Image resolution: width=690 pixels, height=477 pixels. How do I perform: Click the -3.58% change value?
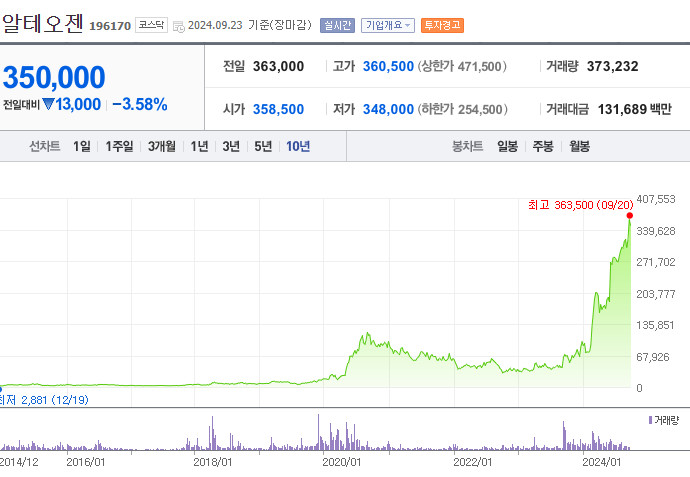tap(139, 104)
